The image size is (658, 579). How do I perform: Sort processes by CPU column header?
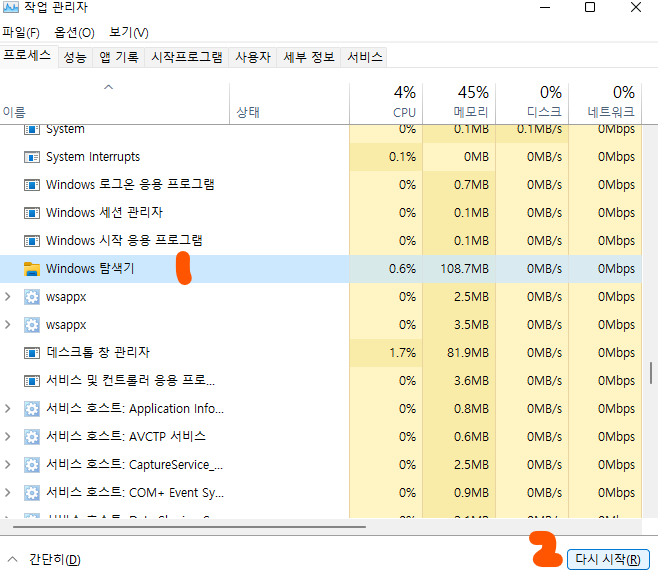(x=386, y=103)
